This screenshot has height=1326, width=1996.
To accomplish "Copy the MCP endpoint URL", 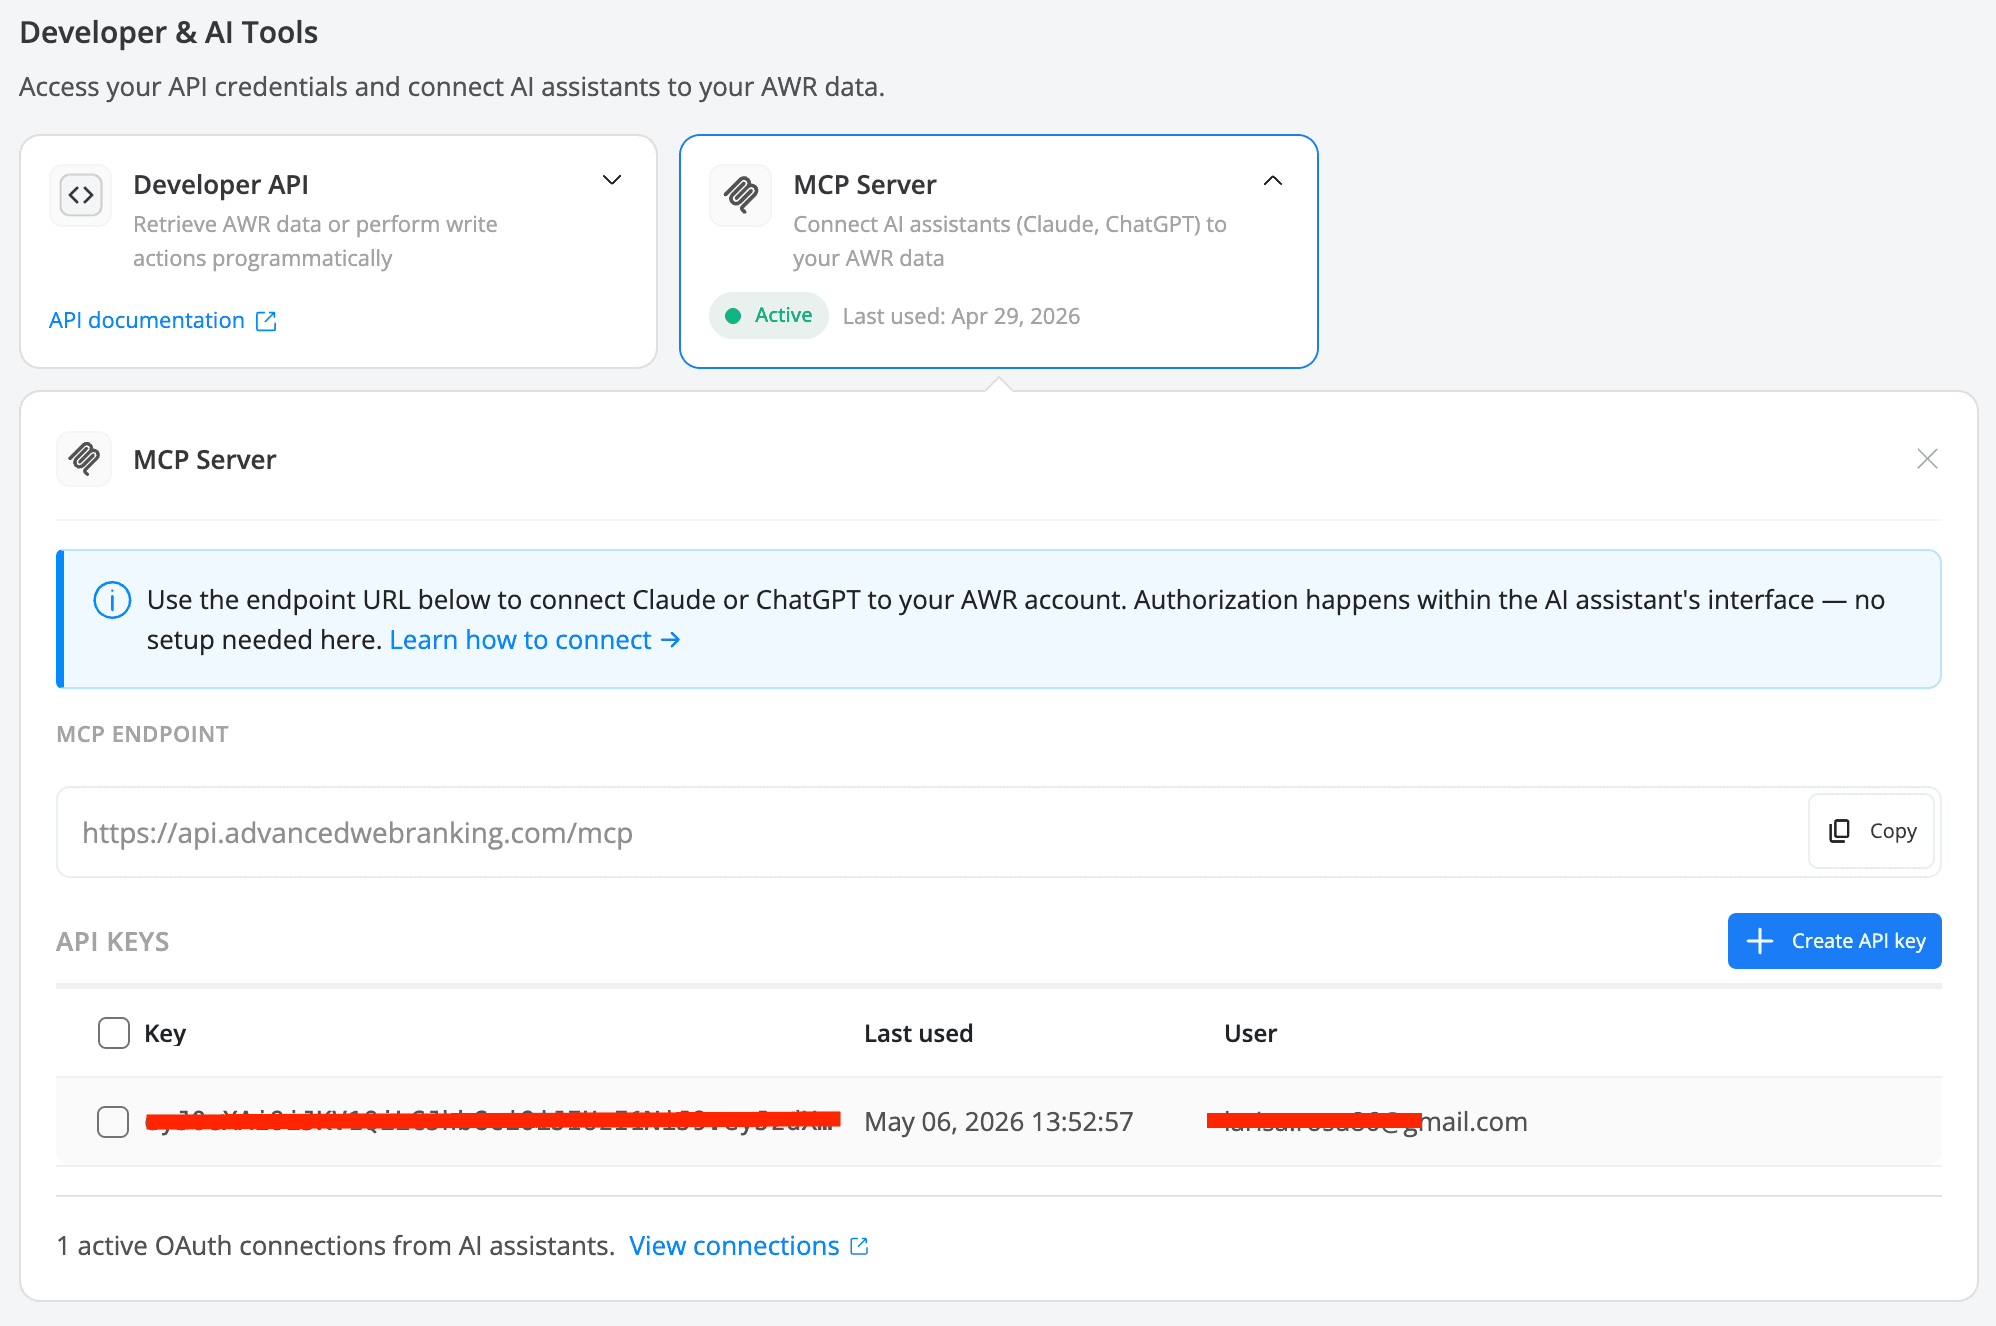I will 1872,831.
